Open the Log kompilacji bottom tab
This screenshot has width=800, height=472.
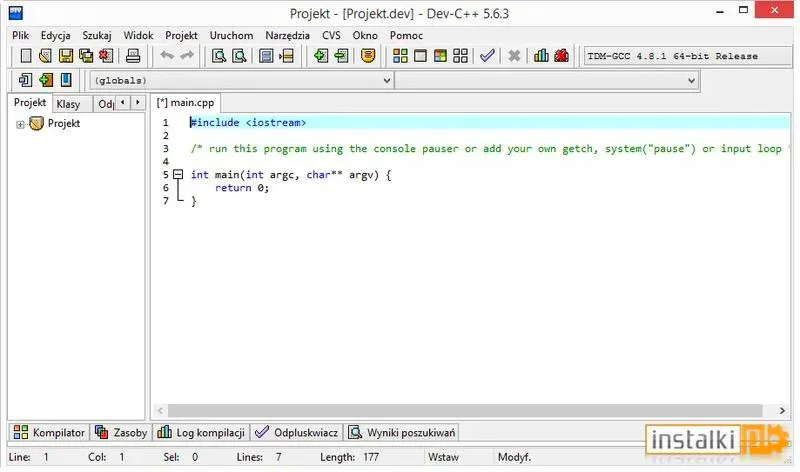point(201,433)
